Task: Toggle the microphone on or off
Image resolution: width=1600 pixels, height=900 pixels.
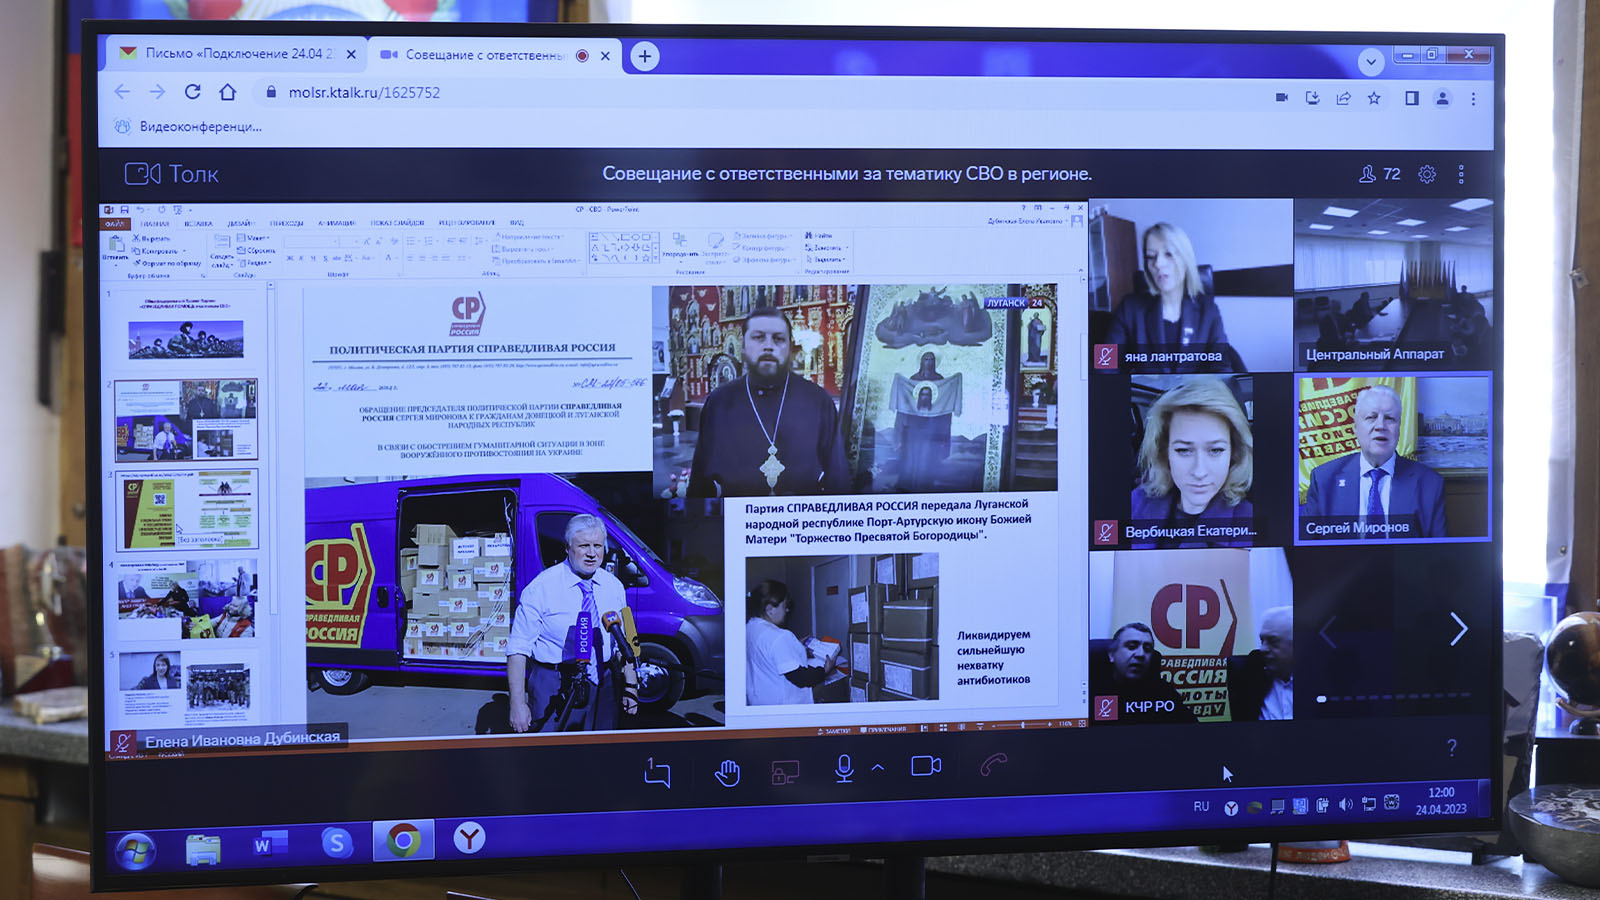Action: [844, 768]
